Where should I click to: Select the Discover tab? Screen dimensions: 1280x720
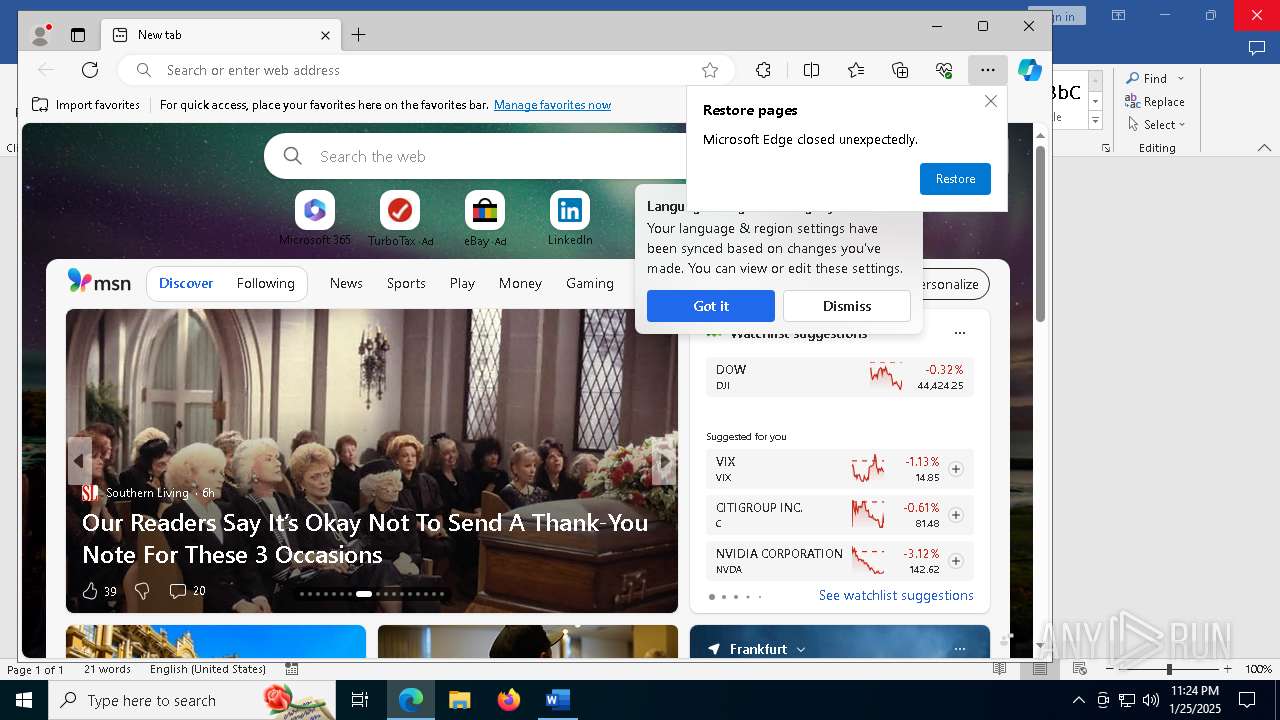point(186,283)
